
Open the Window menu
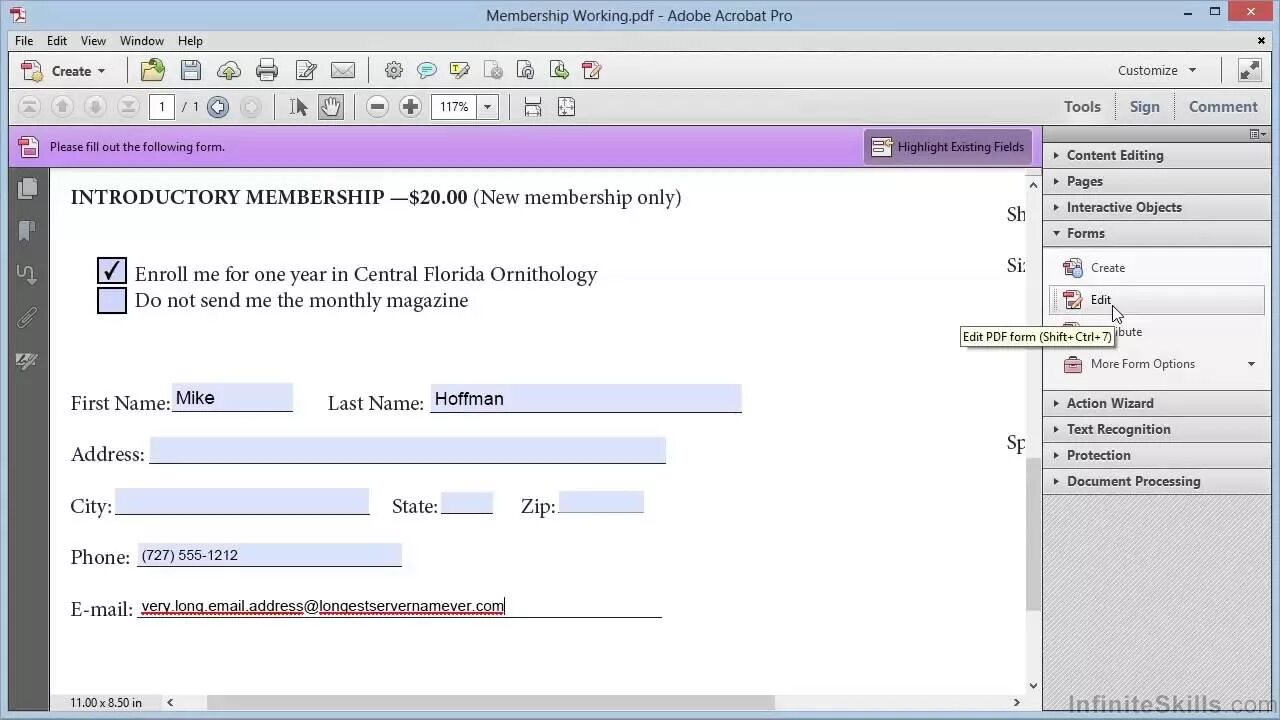click(142, 41)
